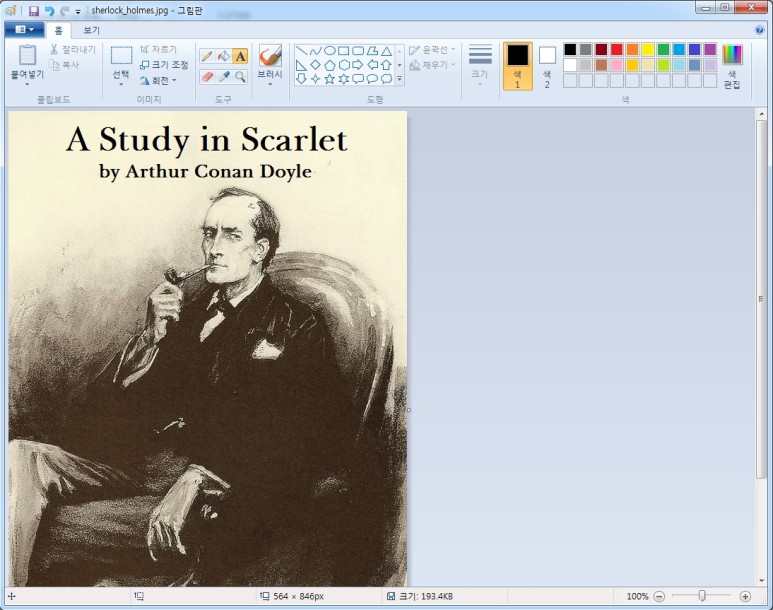
Task: Pick the Line shape
Action: point(301,51)
